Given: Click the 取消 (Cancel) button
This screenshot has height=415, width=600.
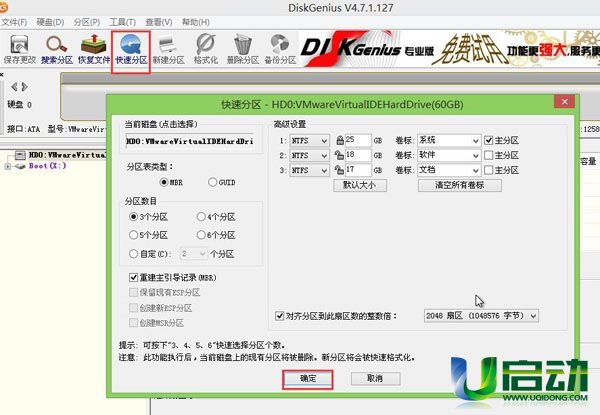Looking at the screenshot, I should coord(375,379).
